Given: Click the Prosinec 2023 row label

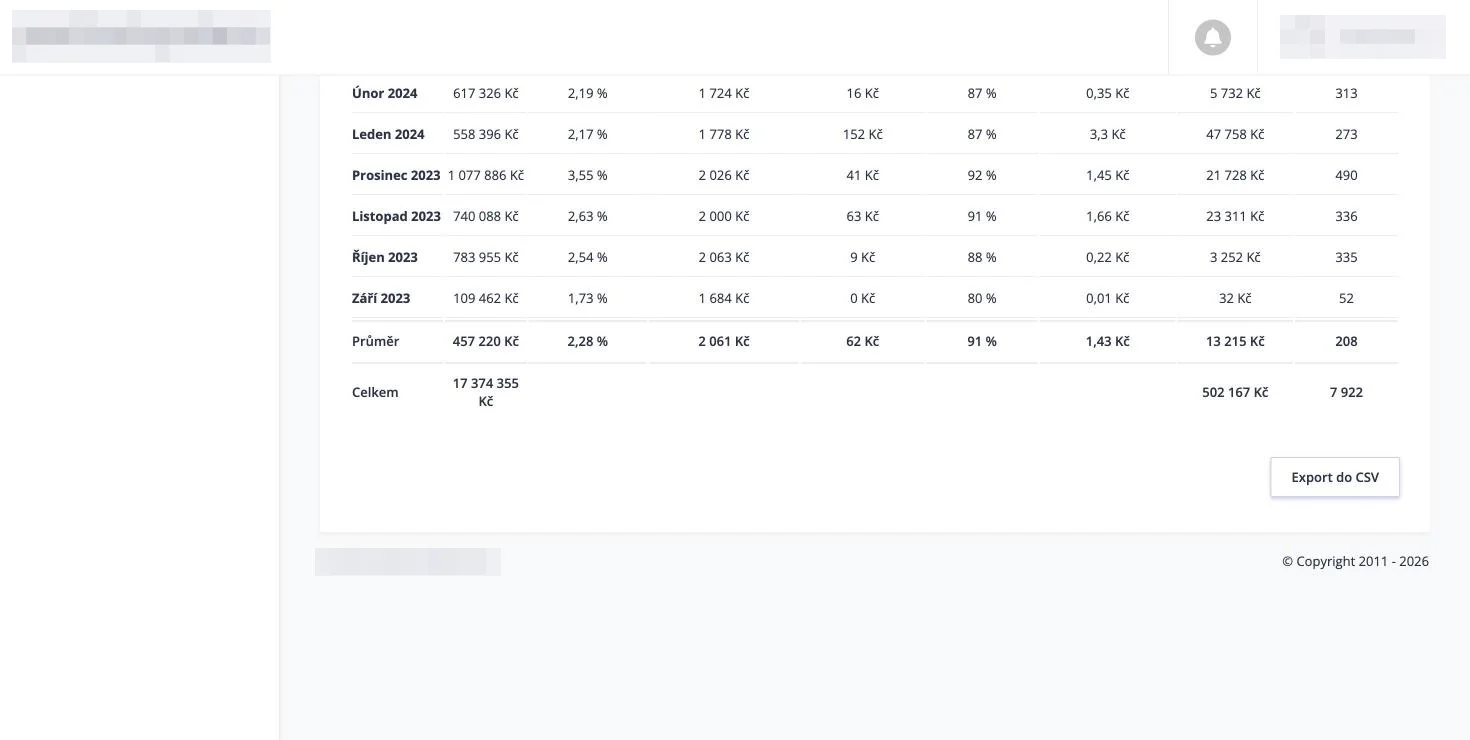Looking at the screenshot, I should tap(396, 175).
